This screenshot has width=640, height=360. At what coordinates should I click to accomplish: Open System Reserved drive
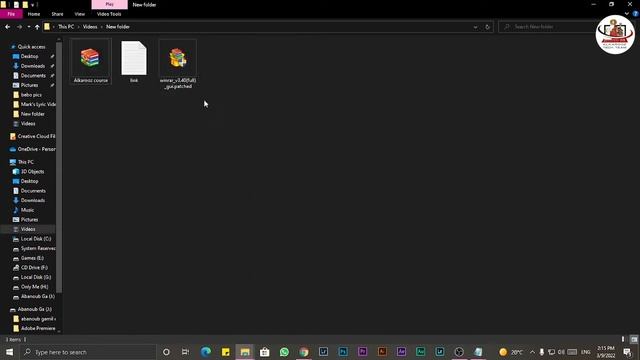35,249
